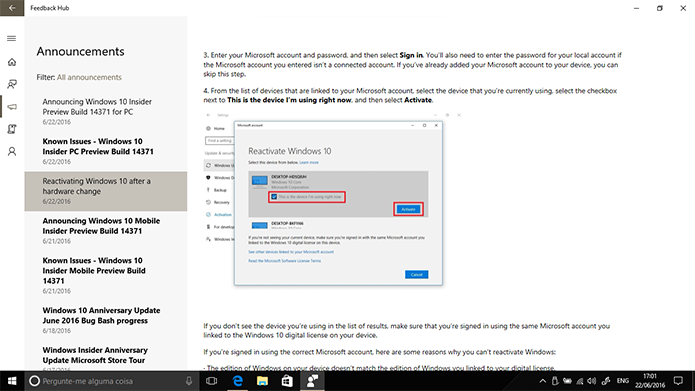Go back with the arrow button

pyautogui.click(x=12, y=8)
